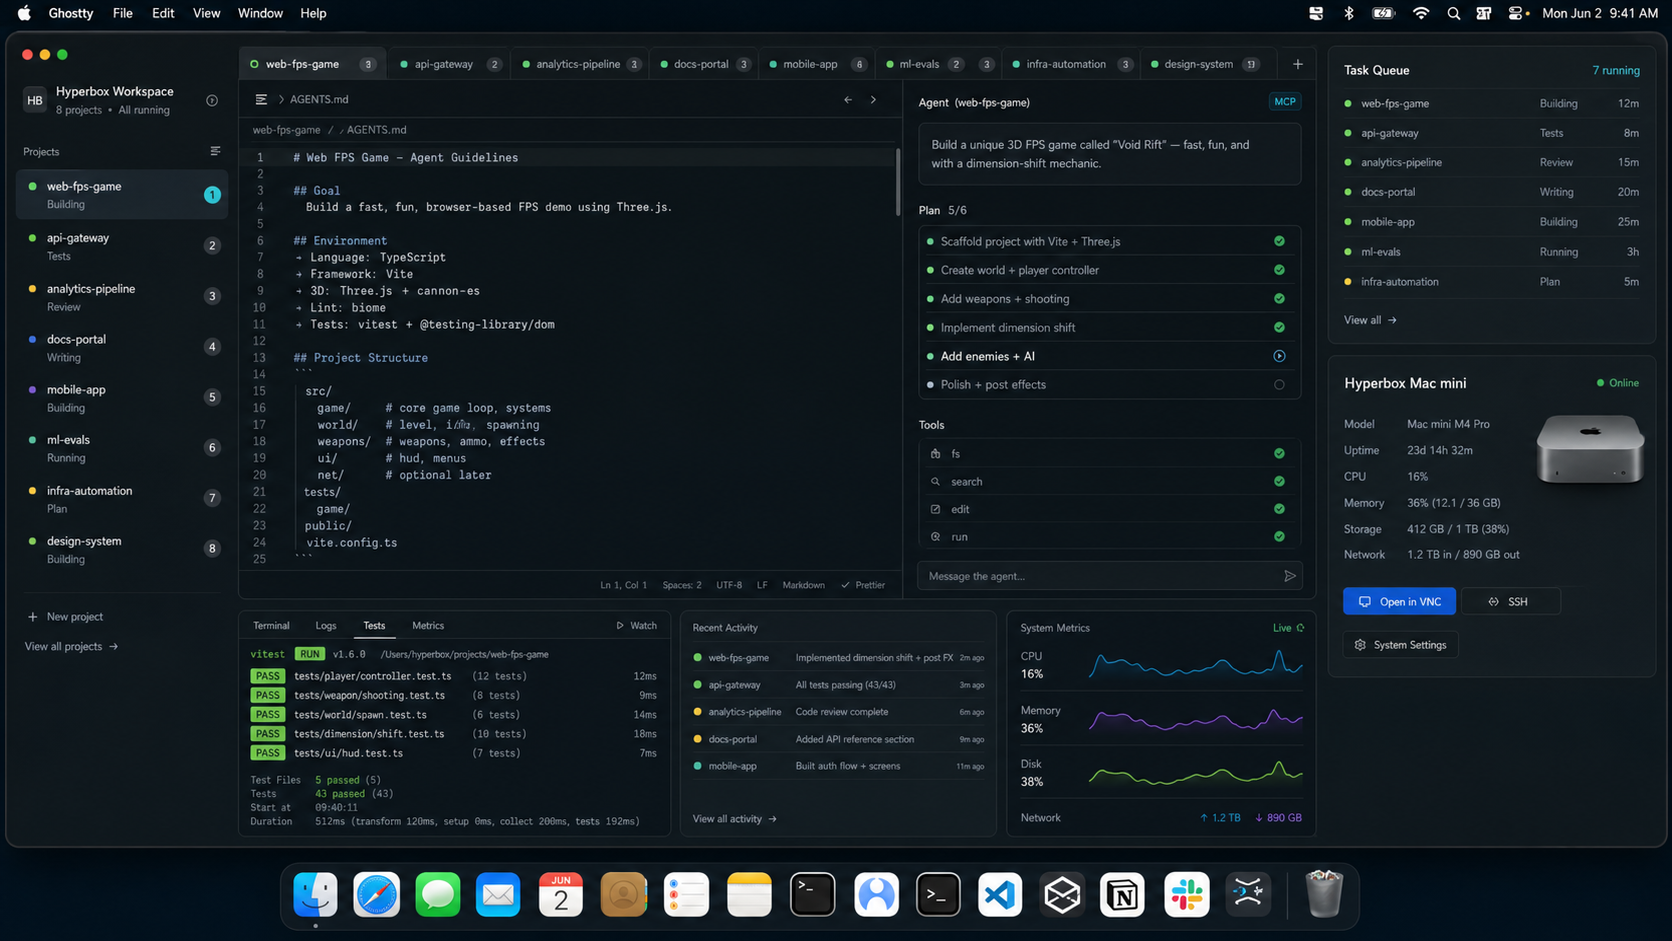1672x941 pixels.
Task: Toggle the fs tool enabled checkmark
Action: click(1279, 453)
